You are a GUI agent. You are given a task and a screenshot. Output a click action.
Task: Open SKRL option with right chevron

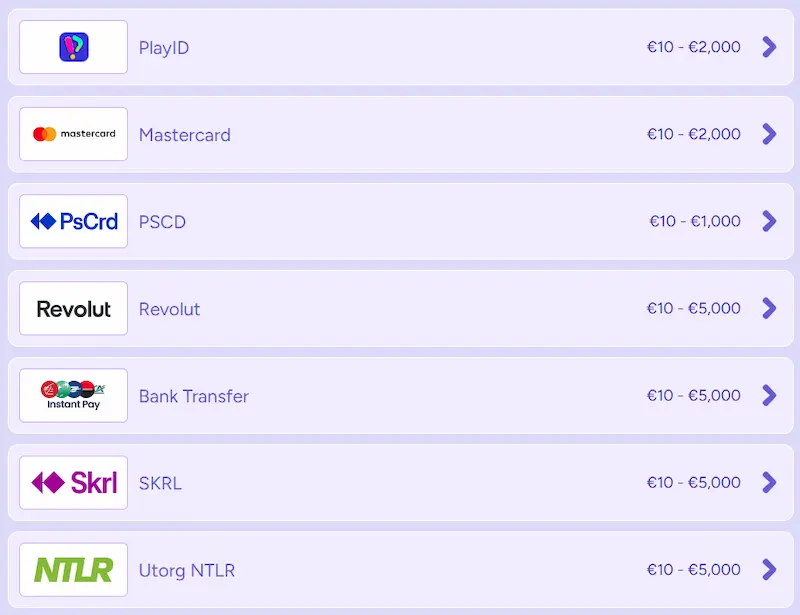point(768,483)
